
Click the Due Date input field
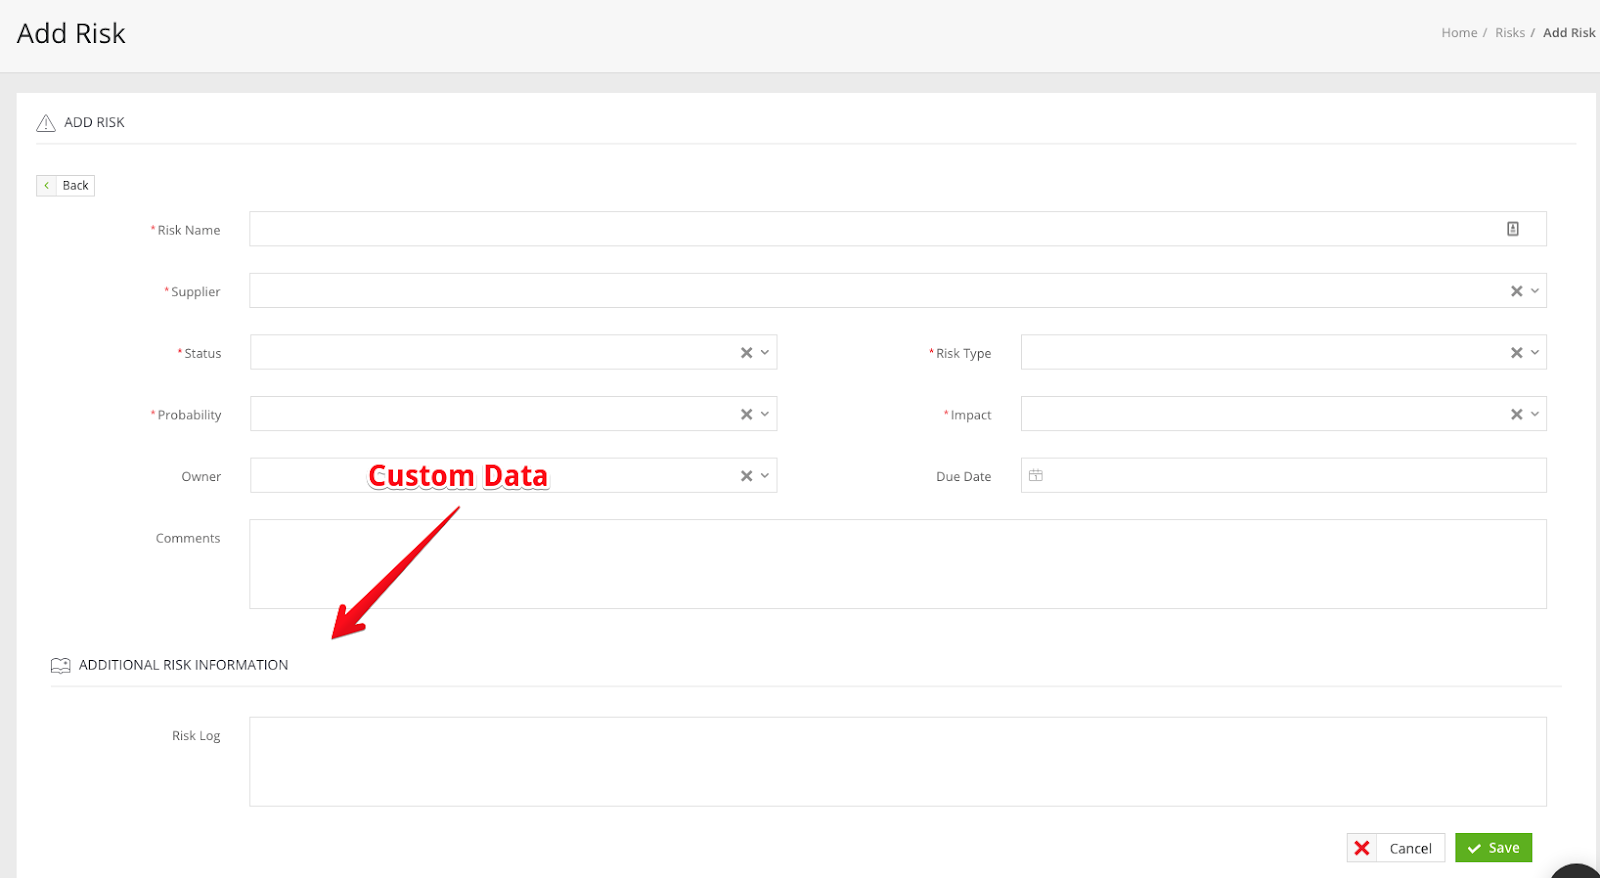1283,475
